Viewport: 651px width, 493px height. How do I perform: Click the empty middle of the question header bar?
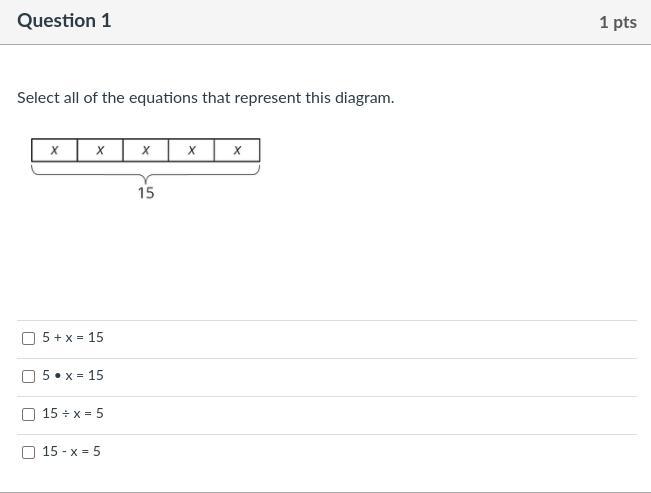point(350,22)
